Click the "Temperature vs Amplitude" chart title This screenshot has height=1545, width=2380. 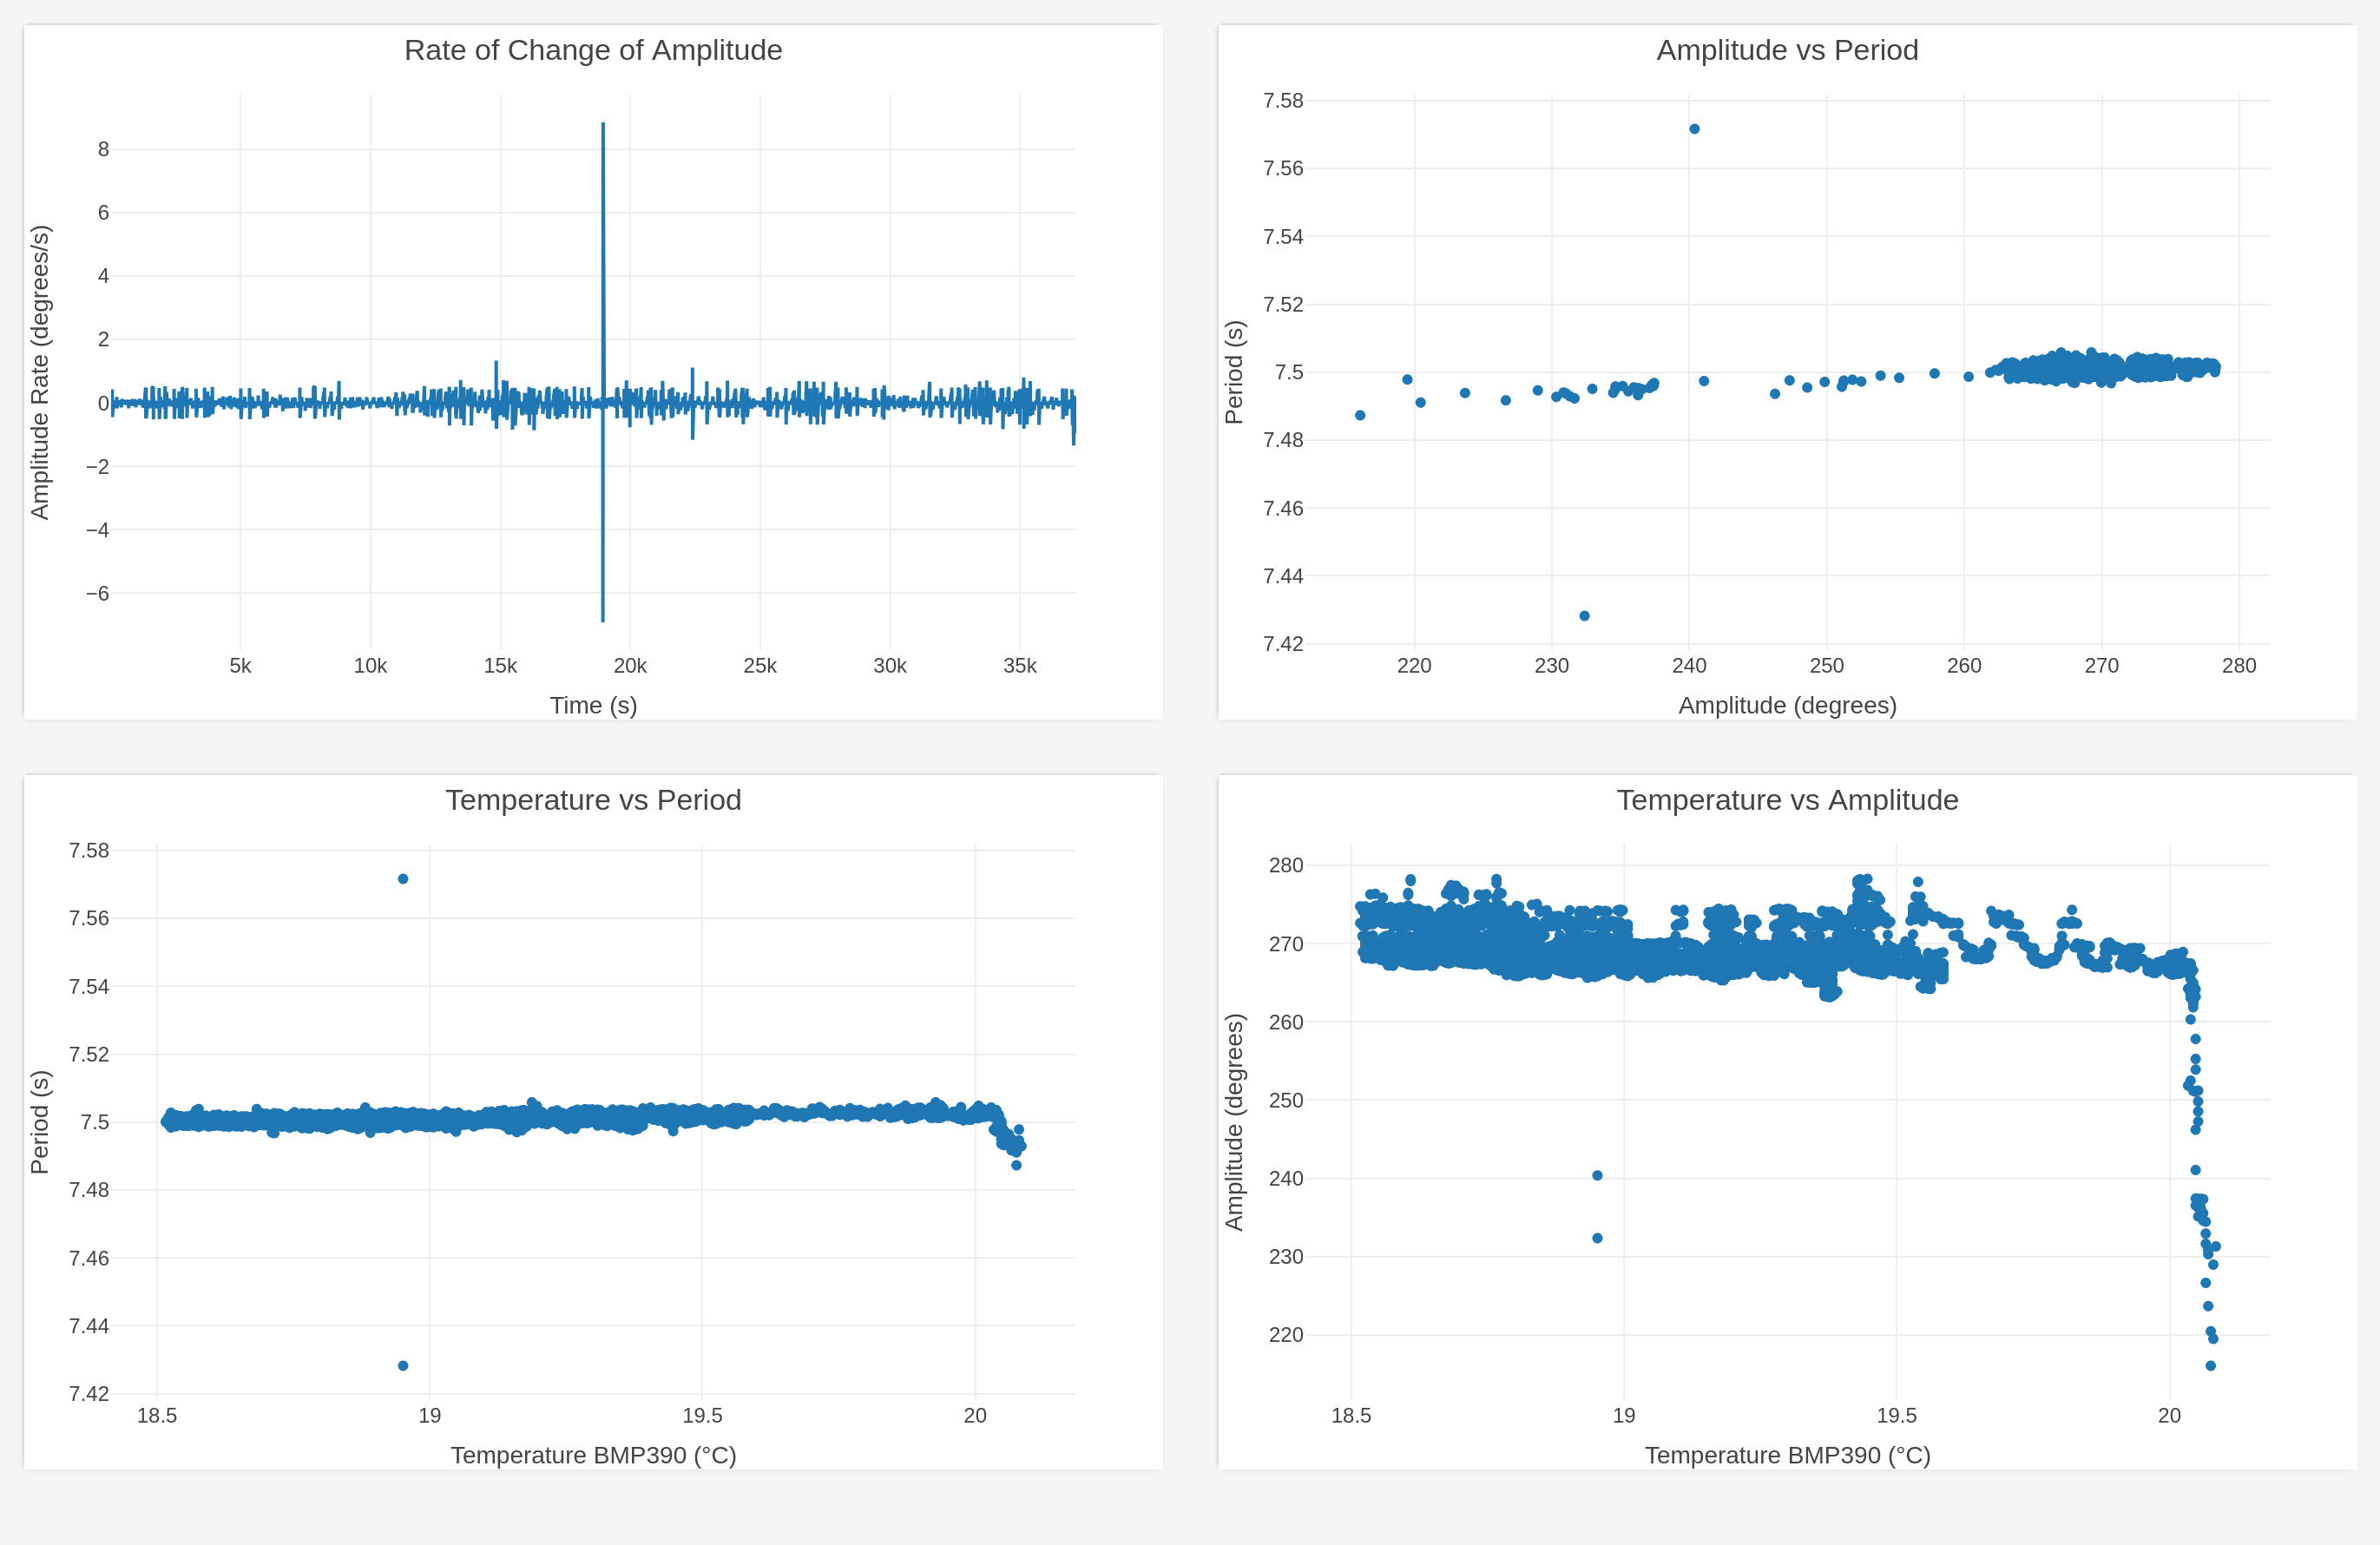[1787, 800]
